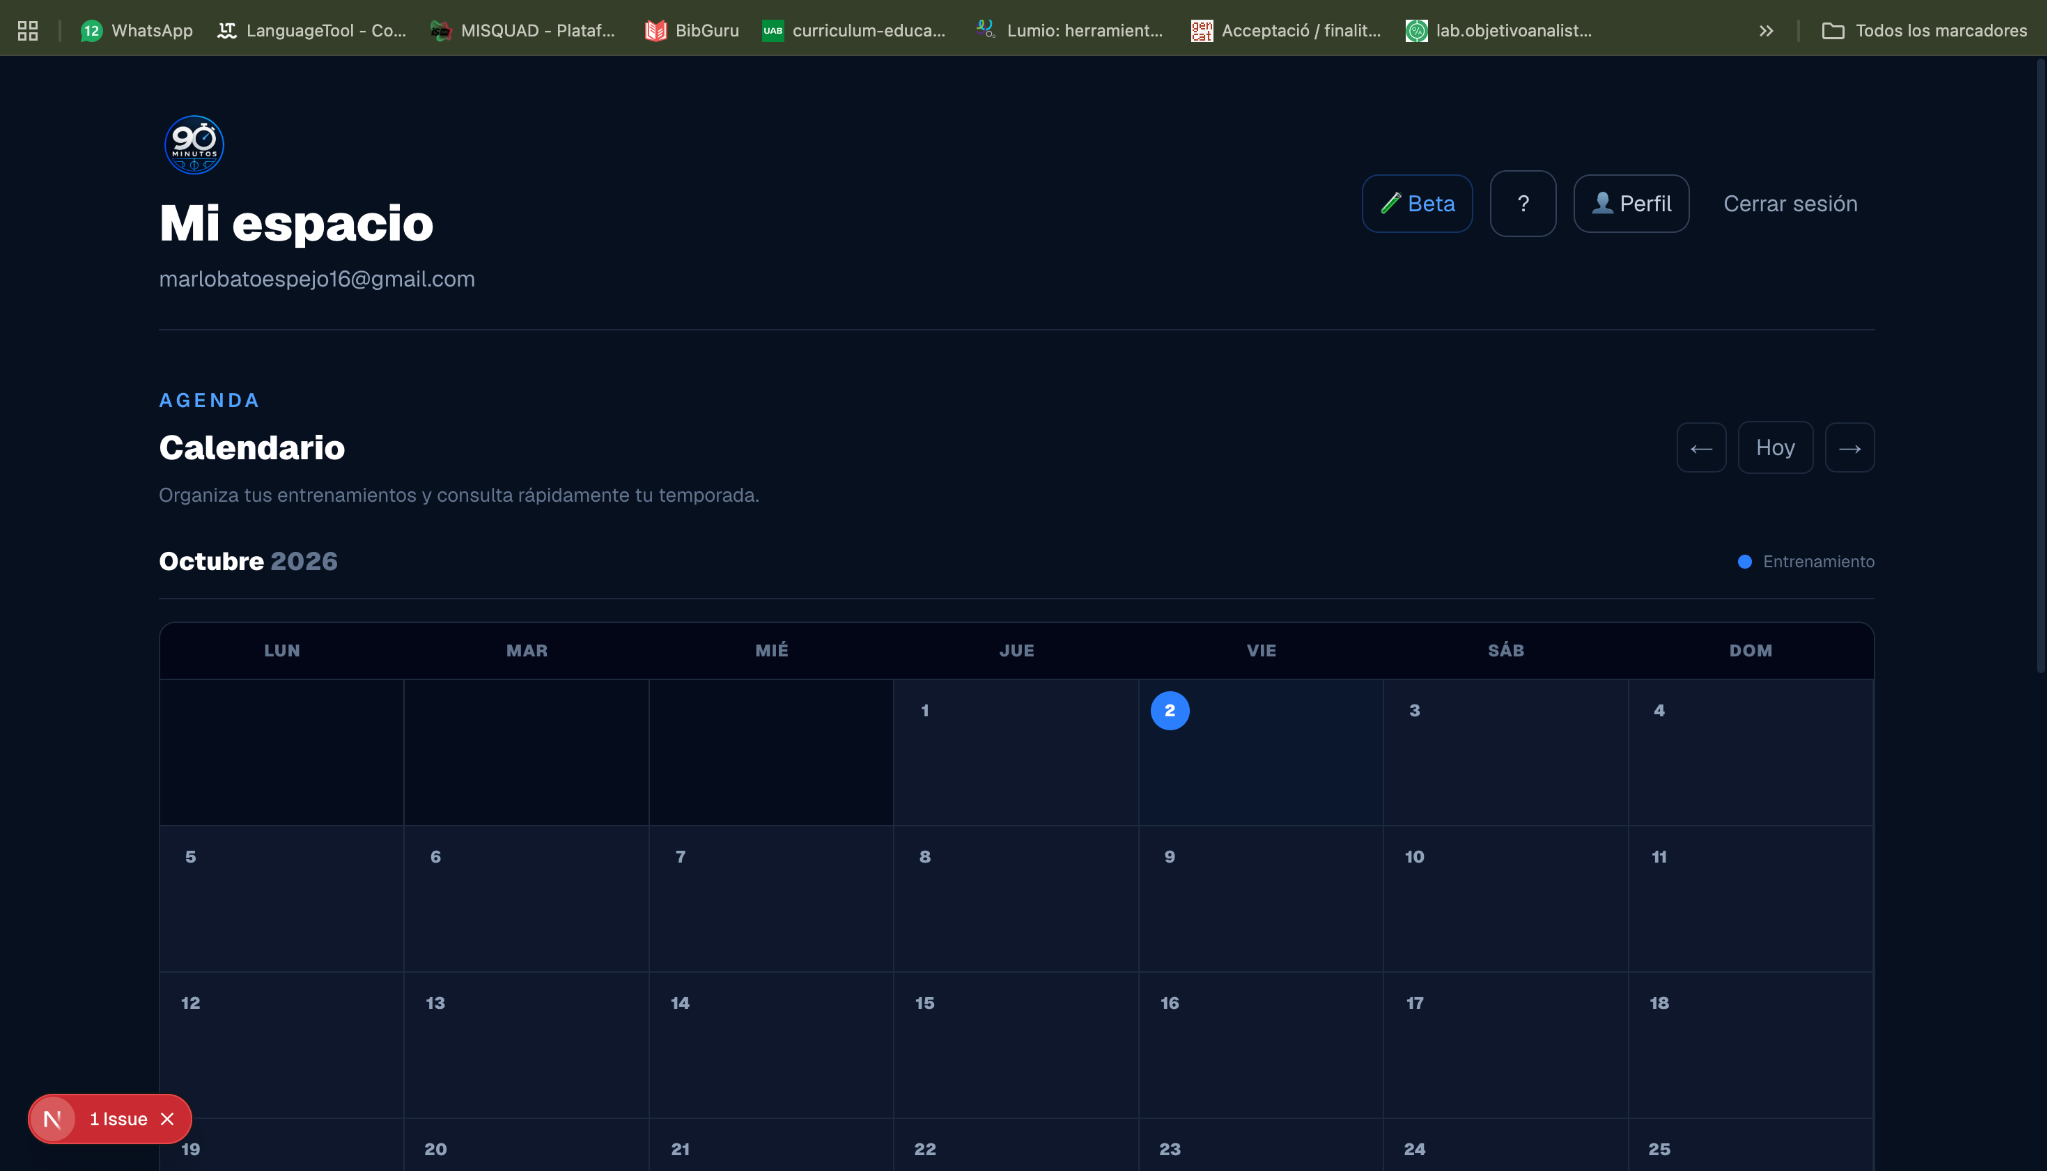Viewport: 2047px width, 1171px height.
Task: Open the Next.js dev tools N badge
Action: [x=52, y=1119]
